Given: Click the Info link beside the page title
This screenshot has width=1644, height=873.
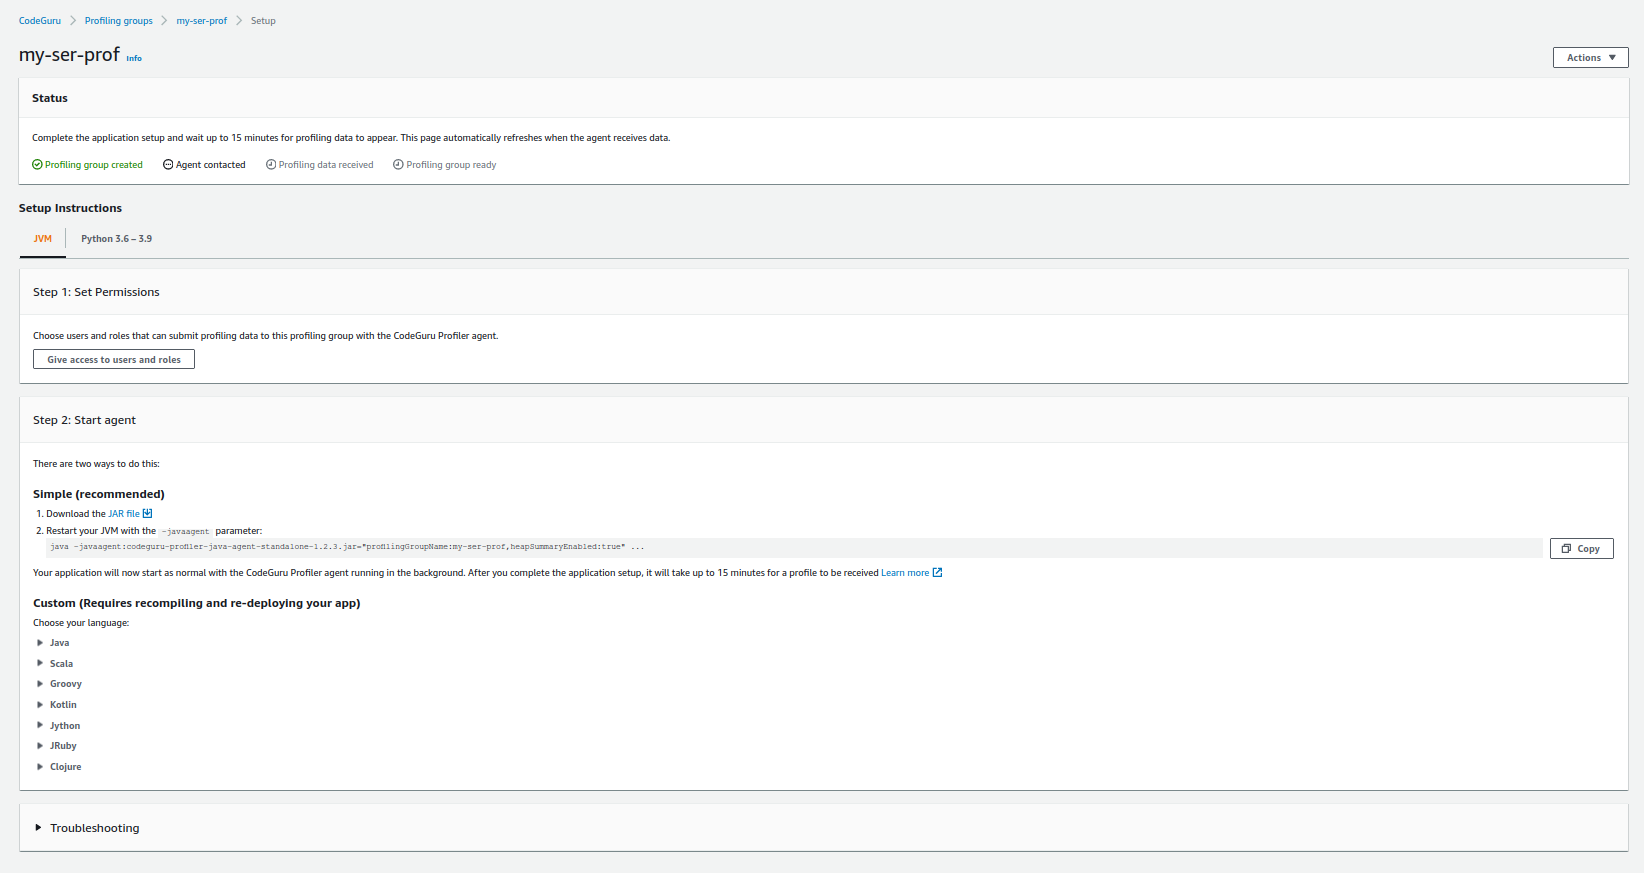Looking at the screenshot, I should tap(134, 59).
